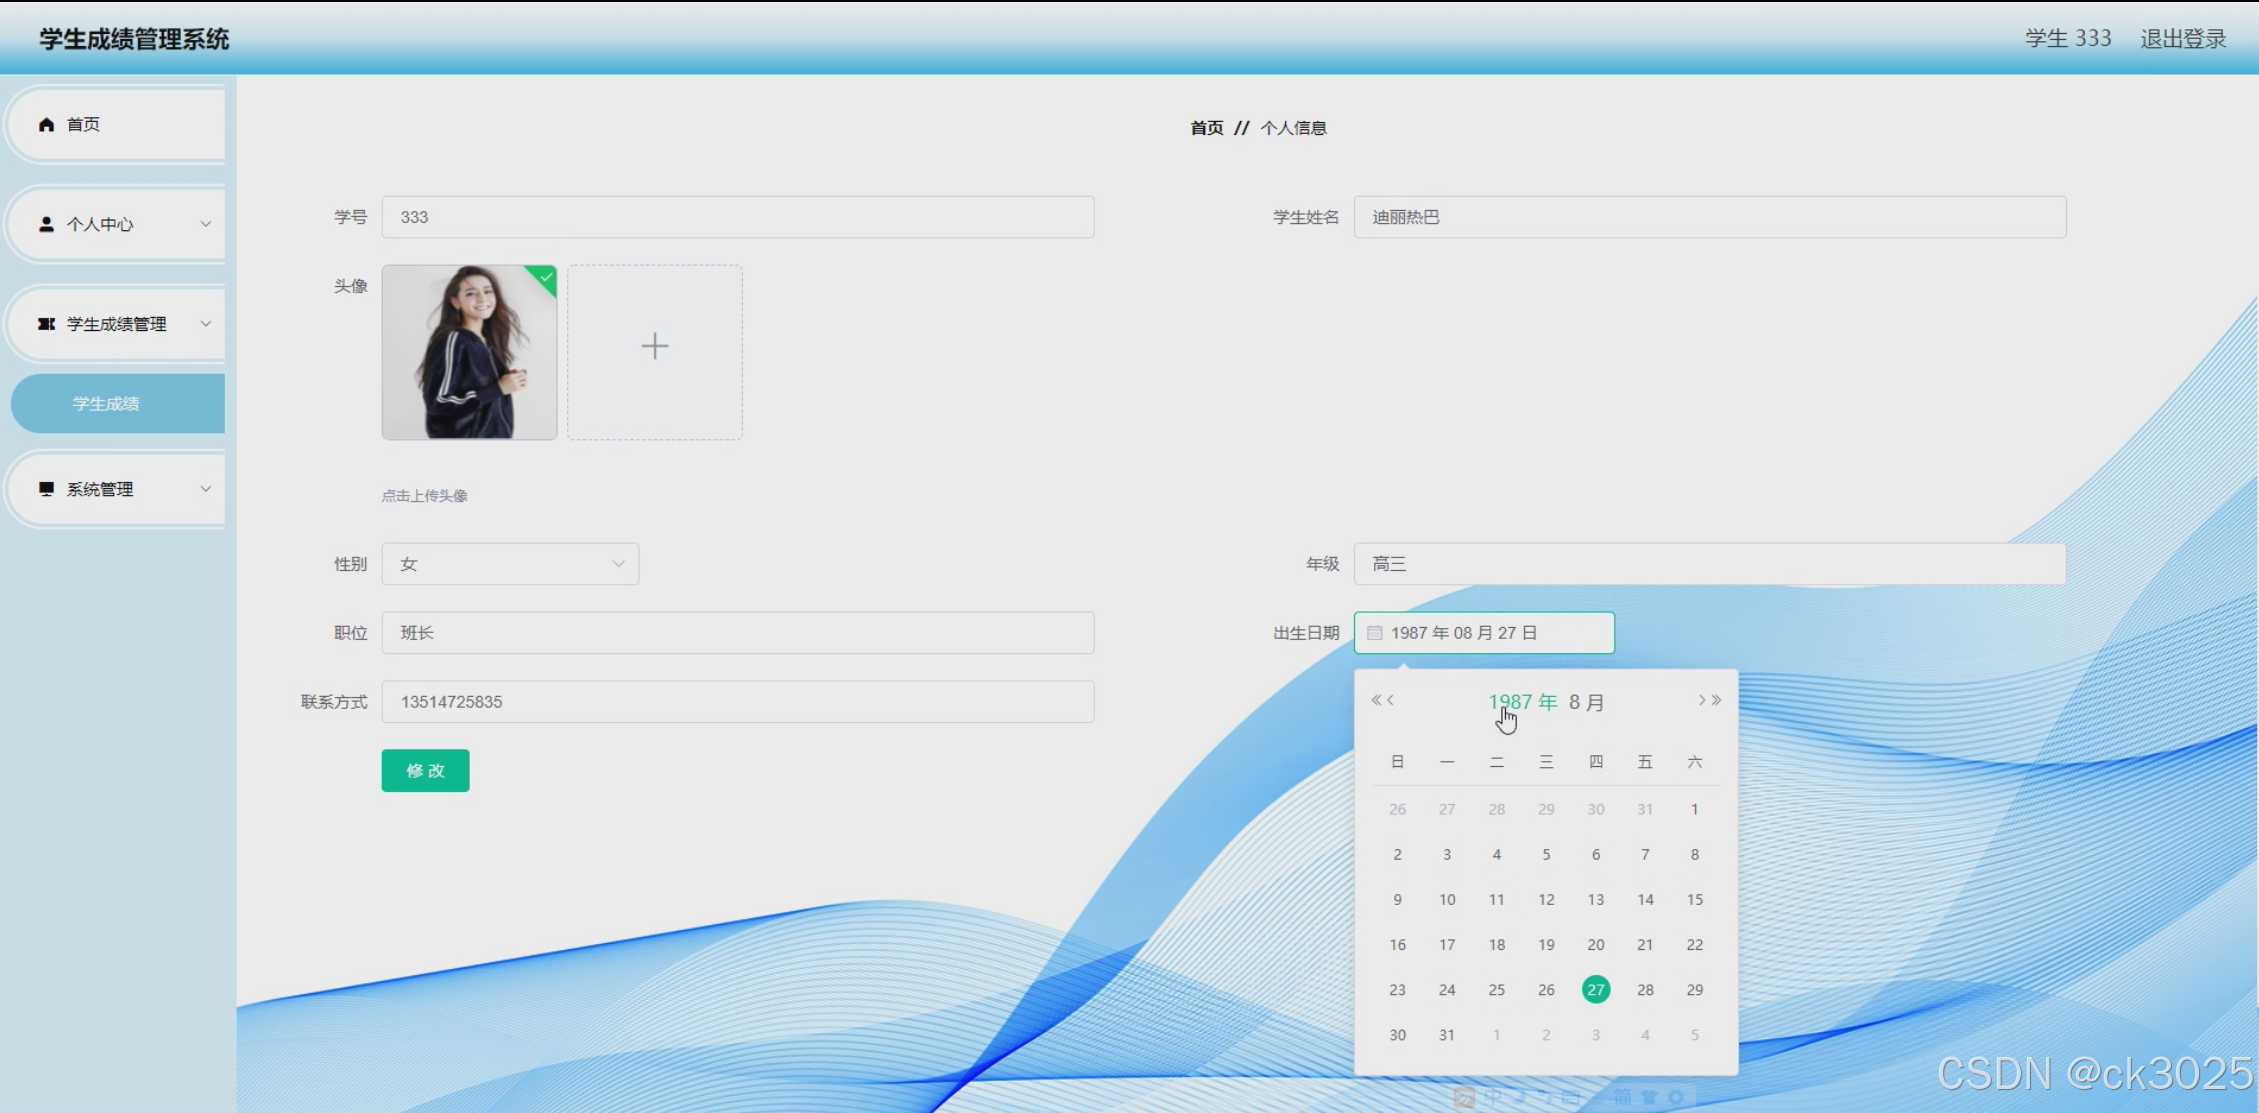
Task: Click the plus icon to upload an avatar
Action: (x=655, y=347)
